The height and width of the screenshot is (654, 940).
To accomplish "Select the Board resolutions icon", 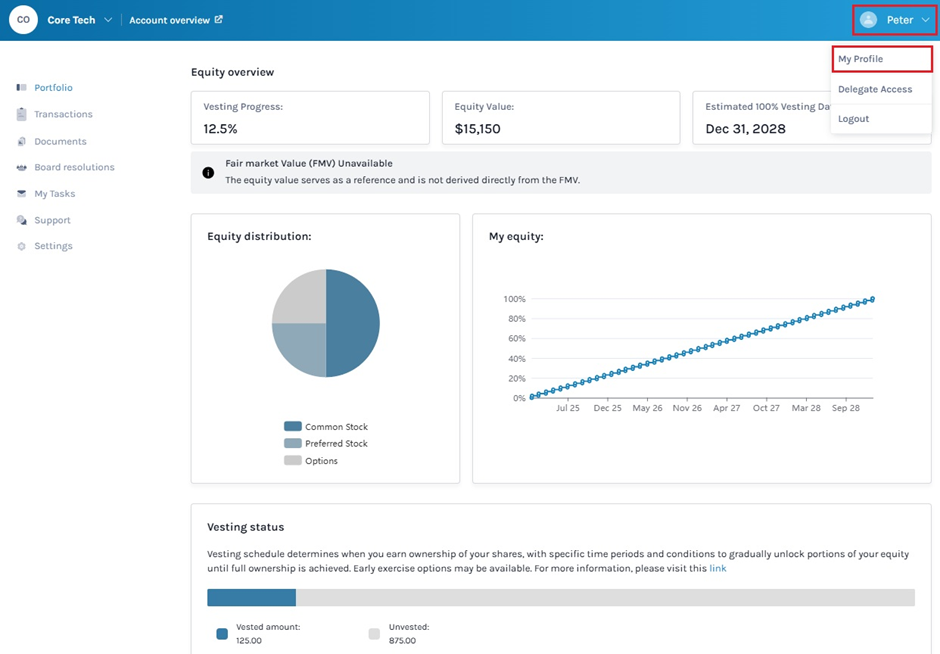I will point(22,167).
